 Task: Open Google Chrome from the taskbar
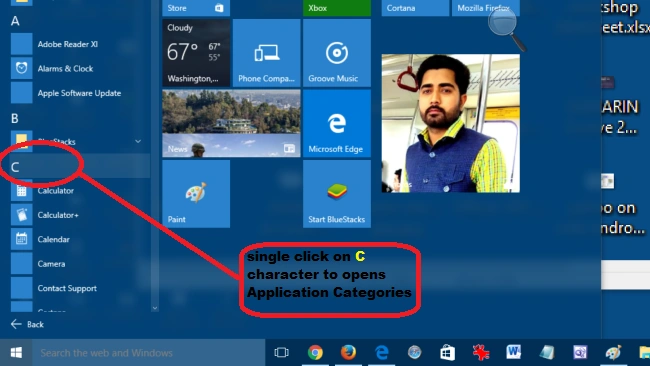pos(315,353)
